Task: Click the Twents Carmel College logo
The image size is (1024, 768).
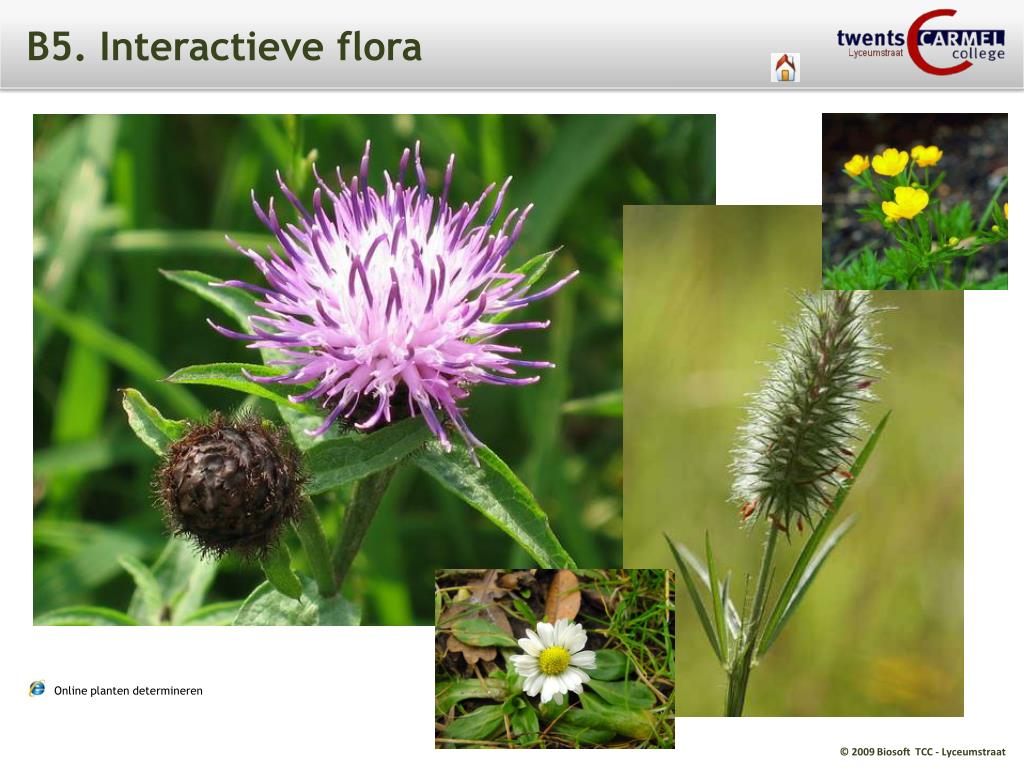Action: pos(921,42)
